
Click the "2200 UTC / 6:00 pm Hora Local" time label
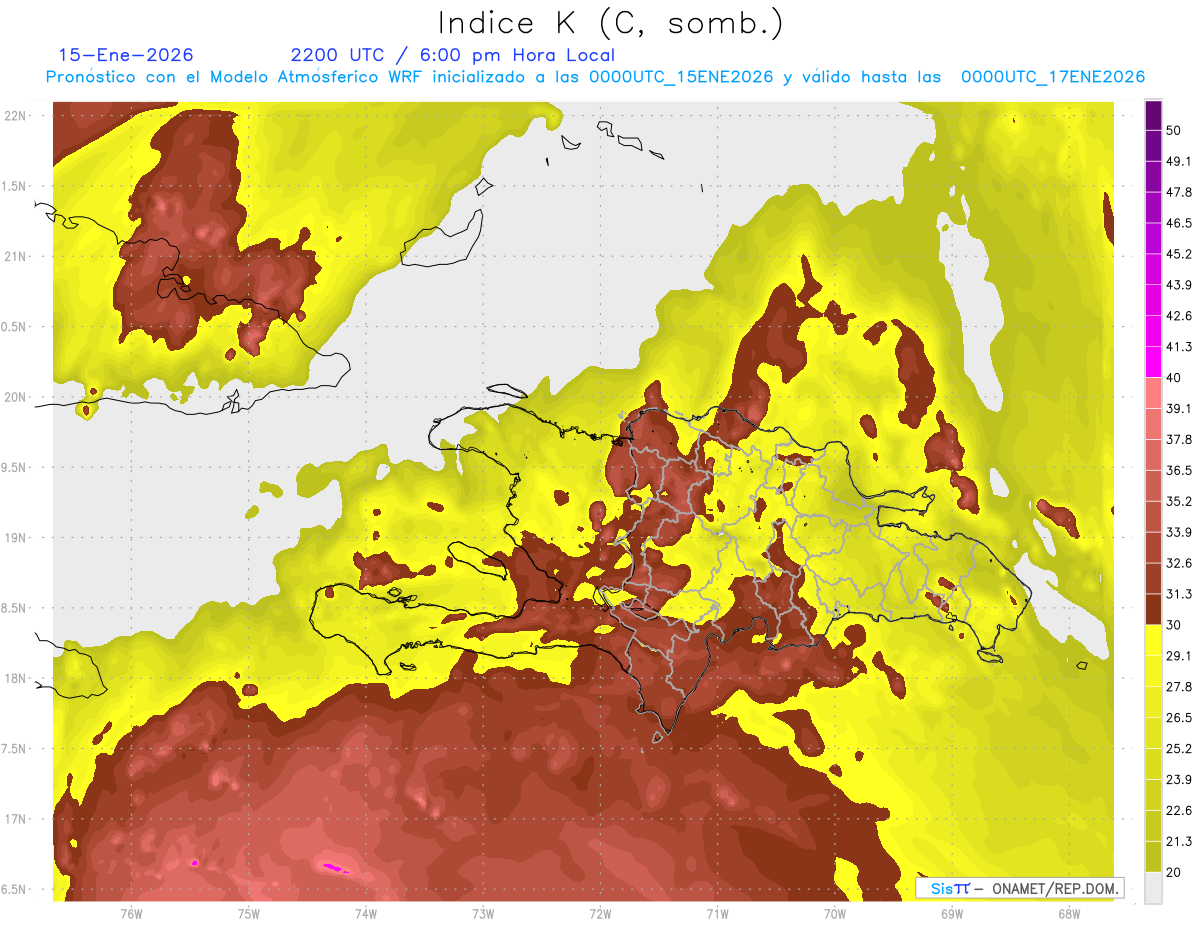click(453, 55)
